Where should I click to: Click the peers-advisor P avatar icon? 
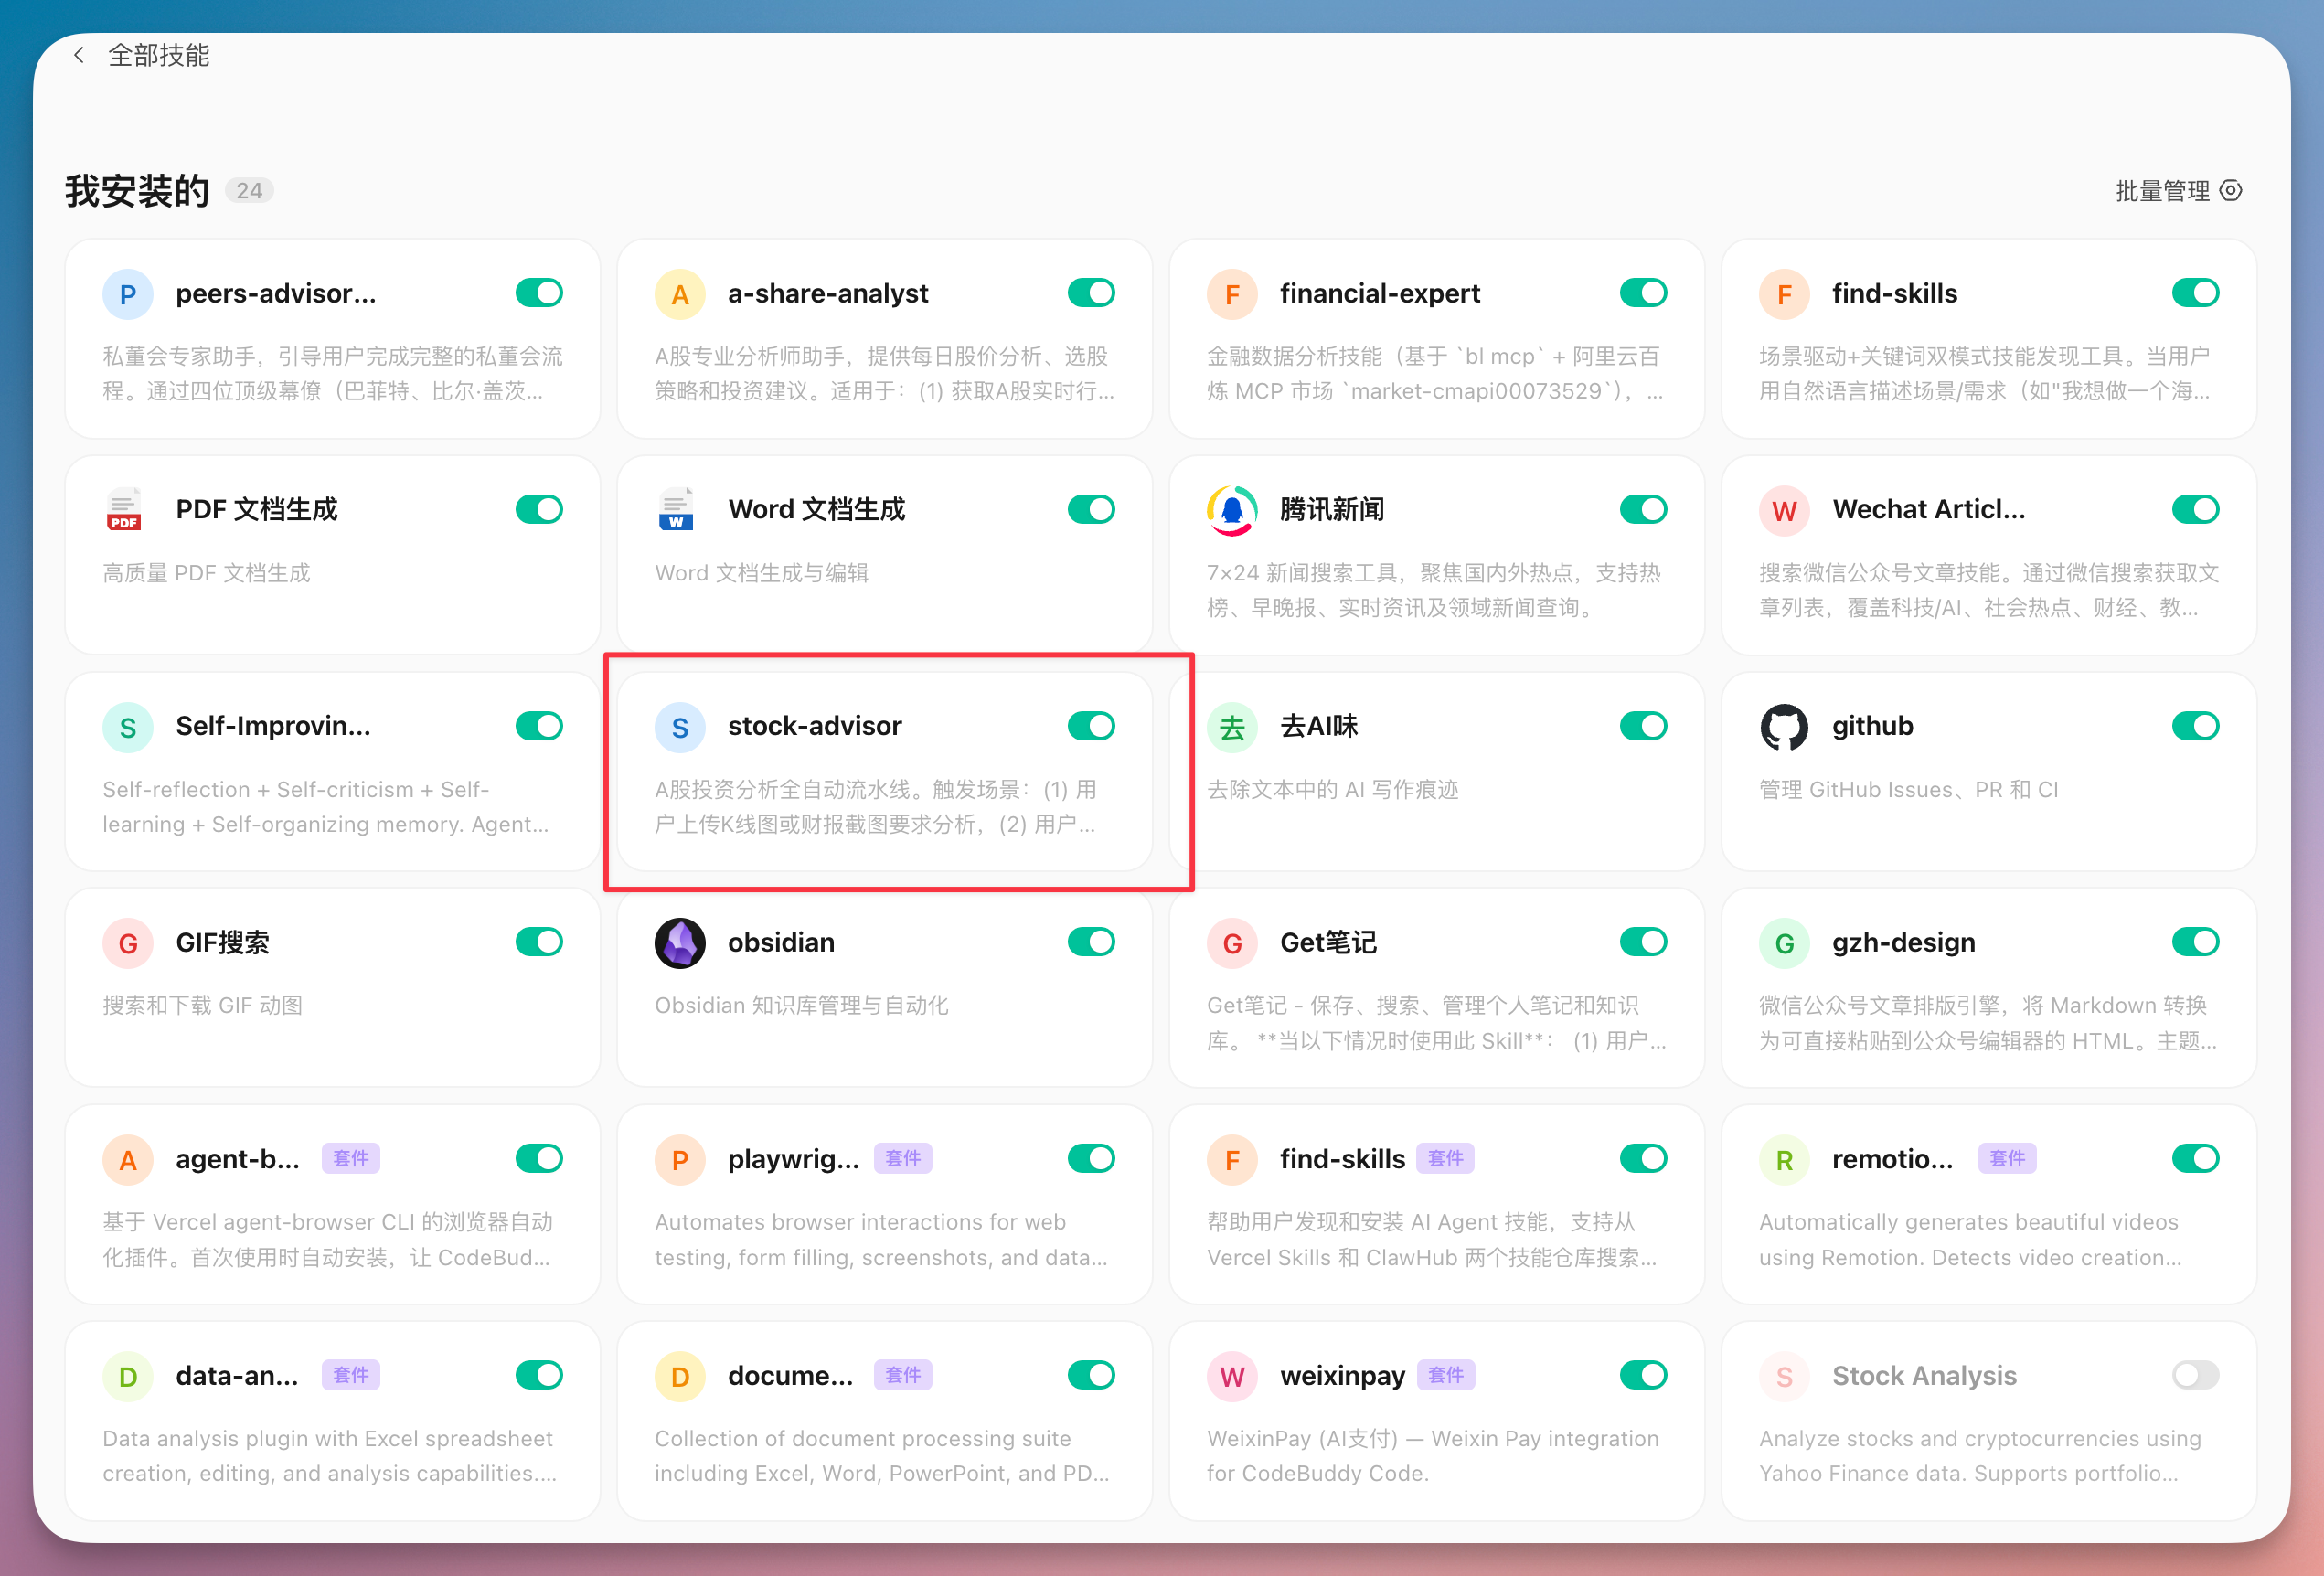(128, 294)
